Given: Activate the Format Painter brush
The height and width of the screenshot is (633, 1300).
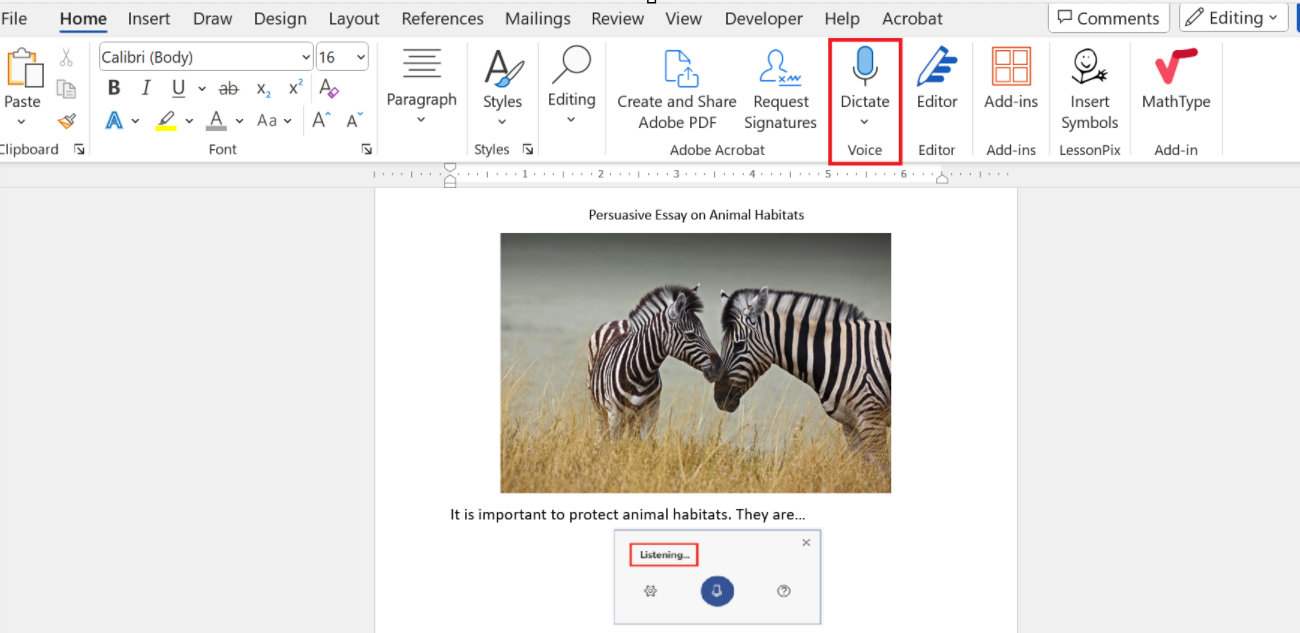Looking at the screenshot, I should (66, 121).
